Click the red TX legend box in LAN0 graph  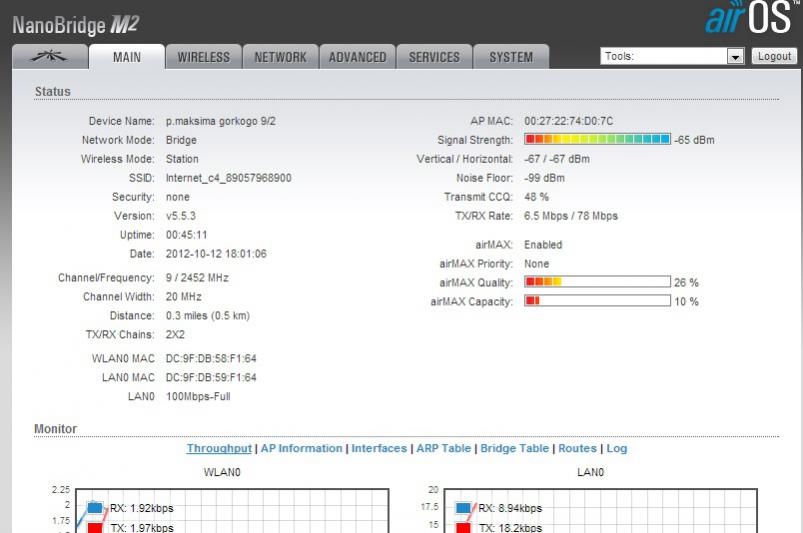pyautogui.click(x=463, y=527)
